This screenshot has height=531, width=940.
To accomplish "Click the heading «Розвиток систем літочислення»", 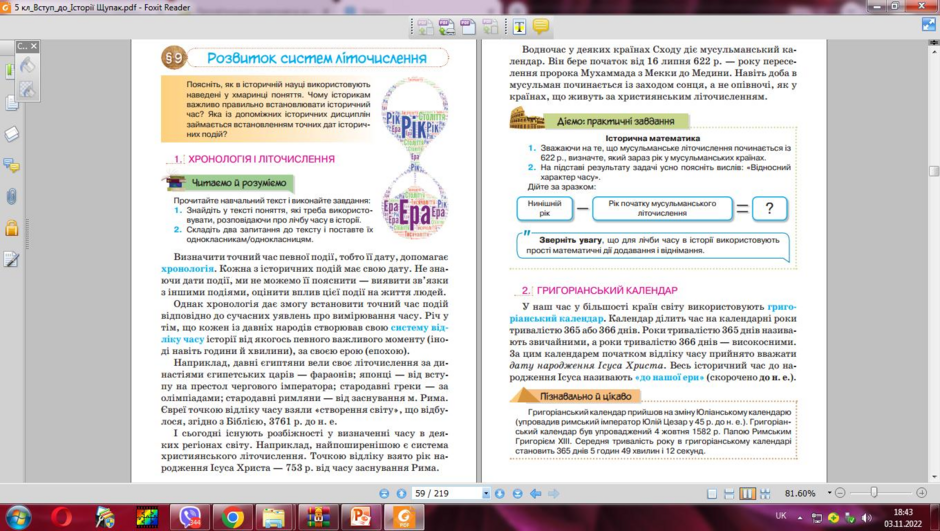I will pyautogui.click(x=317, y=58).
